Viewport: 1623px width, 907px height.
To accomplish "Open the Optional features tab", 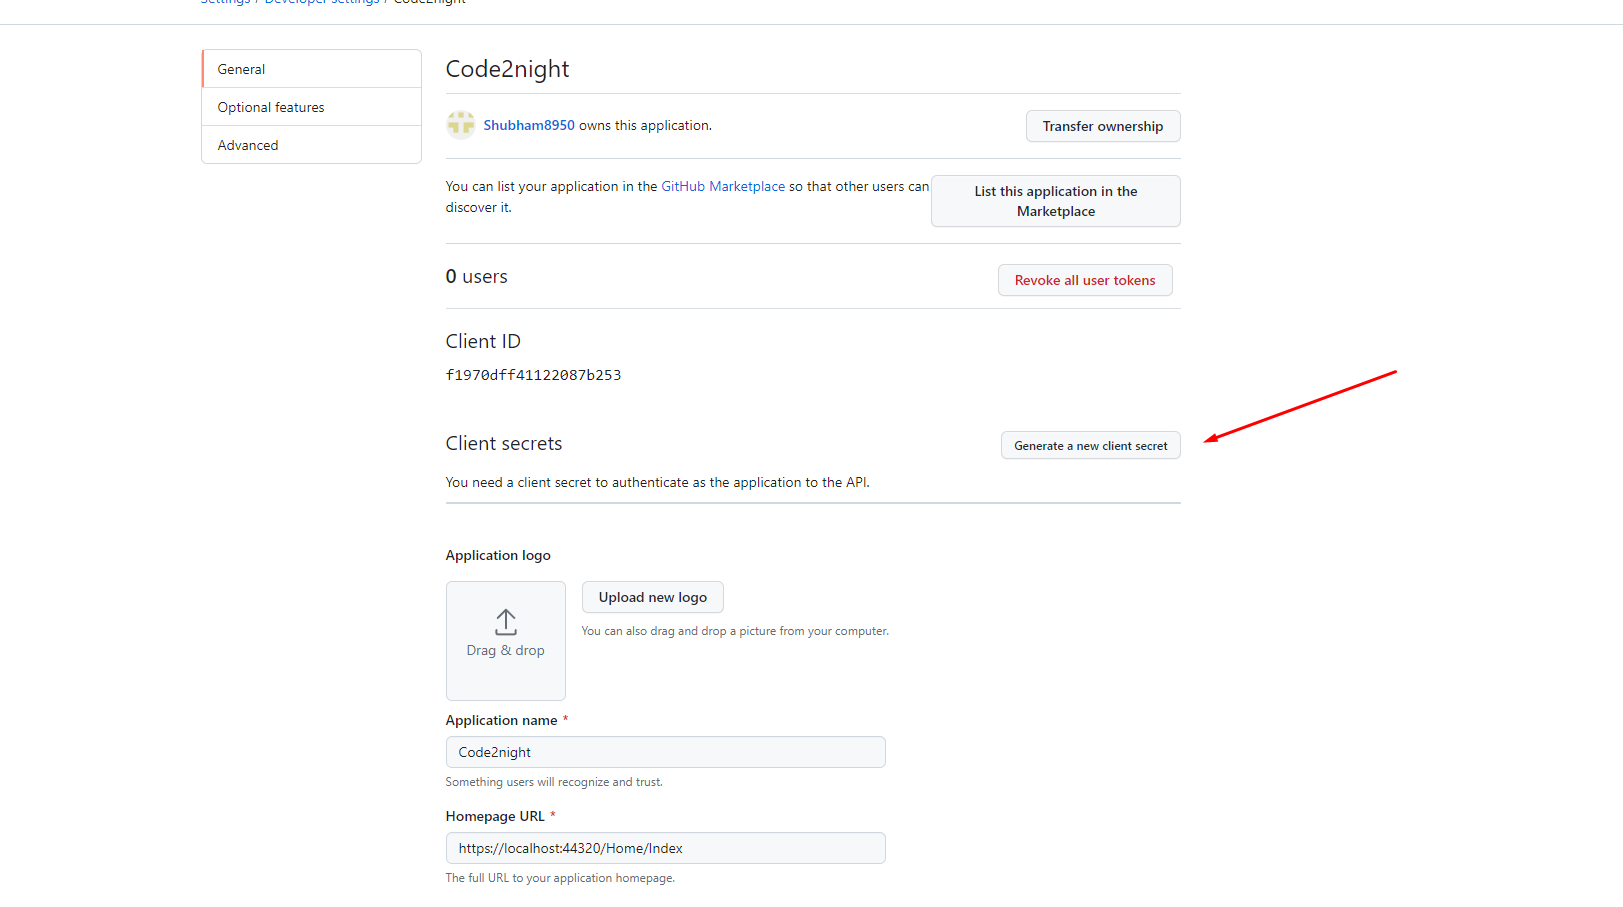I will (x=311, y=107).
